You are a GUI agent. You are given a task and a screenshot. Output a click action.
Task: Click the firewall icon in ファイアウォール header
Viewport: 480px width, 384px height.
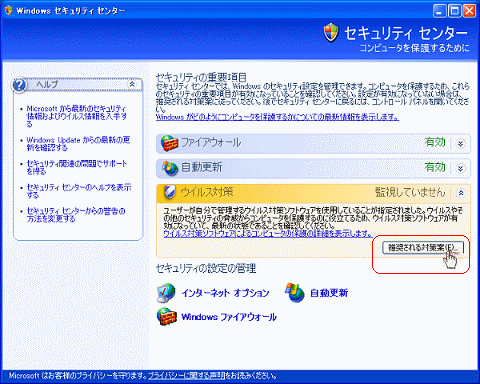click(169, 143)
